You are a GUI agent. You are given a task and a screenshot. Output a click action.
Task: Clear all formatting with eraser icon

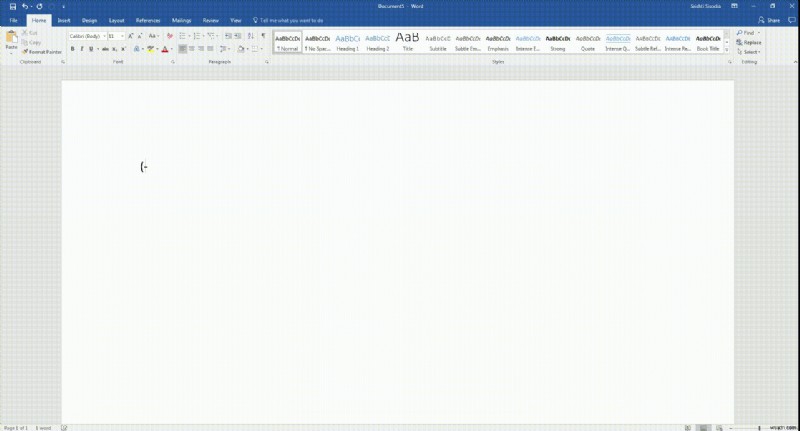tap(169, 36)
